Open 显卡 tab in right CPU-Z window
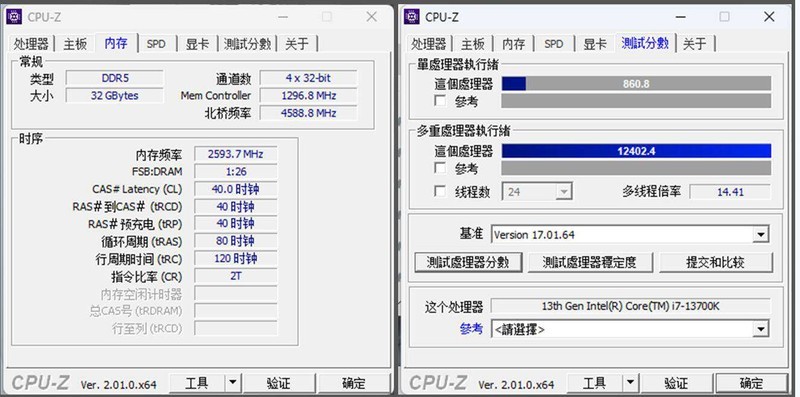This screenshot has height=397, width=800. (595, 44)
